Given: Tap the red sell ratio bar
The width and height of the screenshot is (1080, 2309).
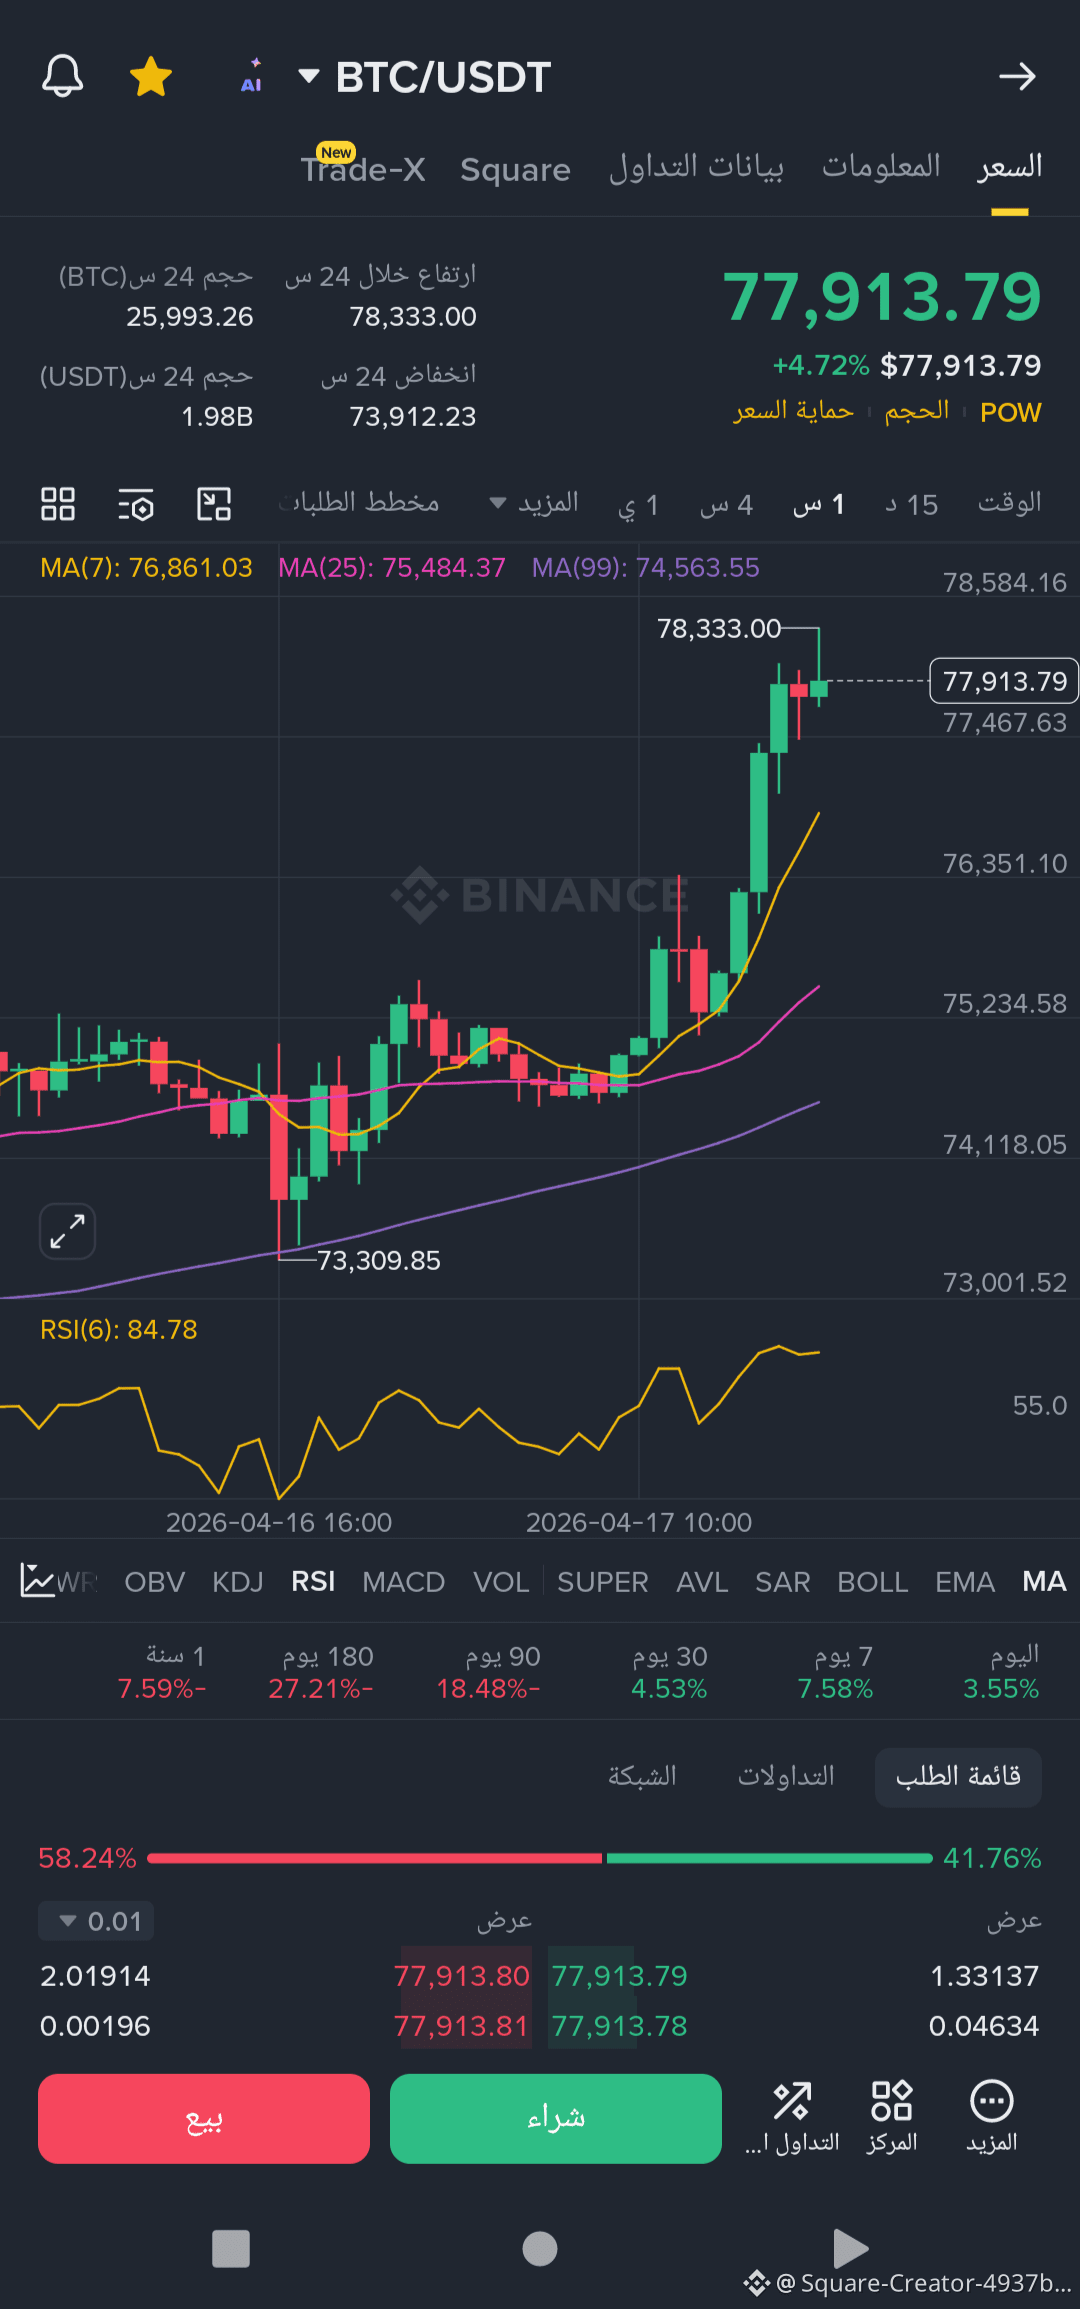Looking at the screenshot, I should tap(375, 1858).
